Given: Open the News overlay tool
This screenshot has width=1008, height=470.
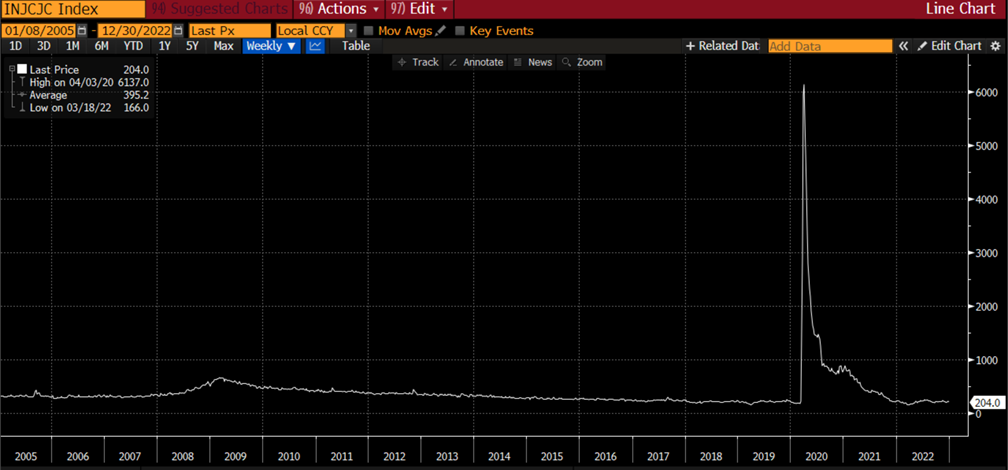Looking at the screenshot, I should point(532,62).
